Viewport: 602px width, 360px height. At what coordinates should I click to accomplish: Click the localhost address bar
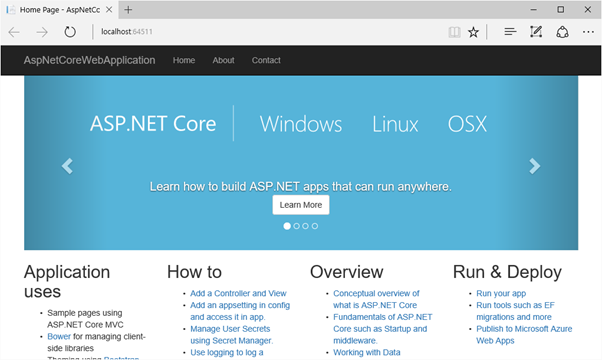point(269,32)
